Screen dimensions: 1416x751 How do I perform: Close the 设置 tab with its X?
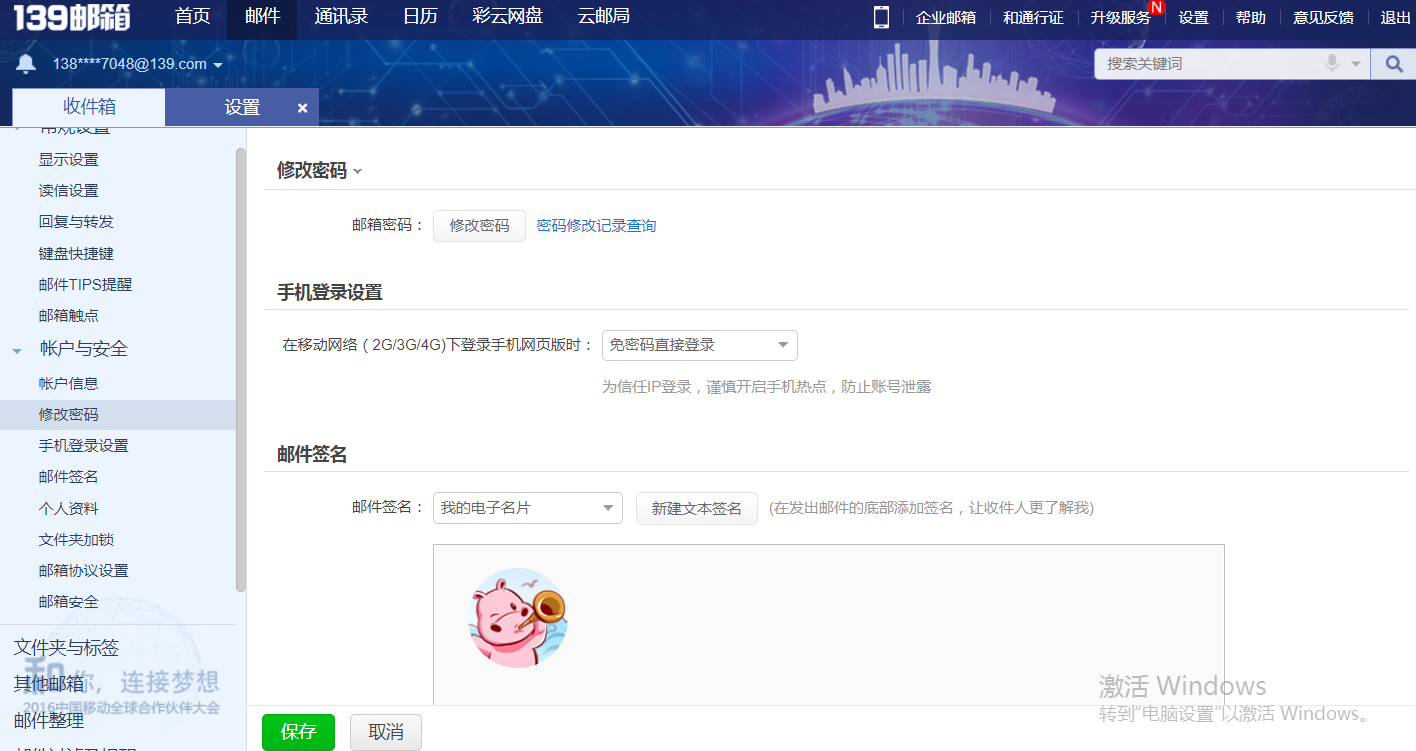coord(302,108)
